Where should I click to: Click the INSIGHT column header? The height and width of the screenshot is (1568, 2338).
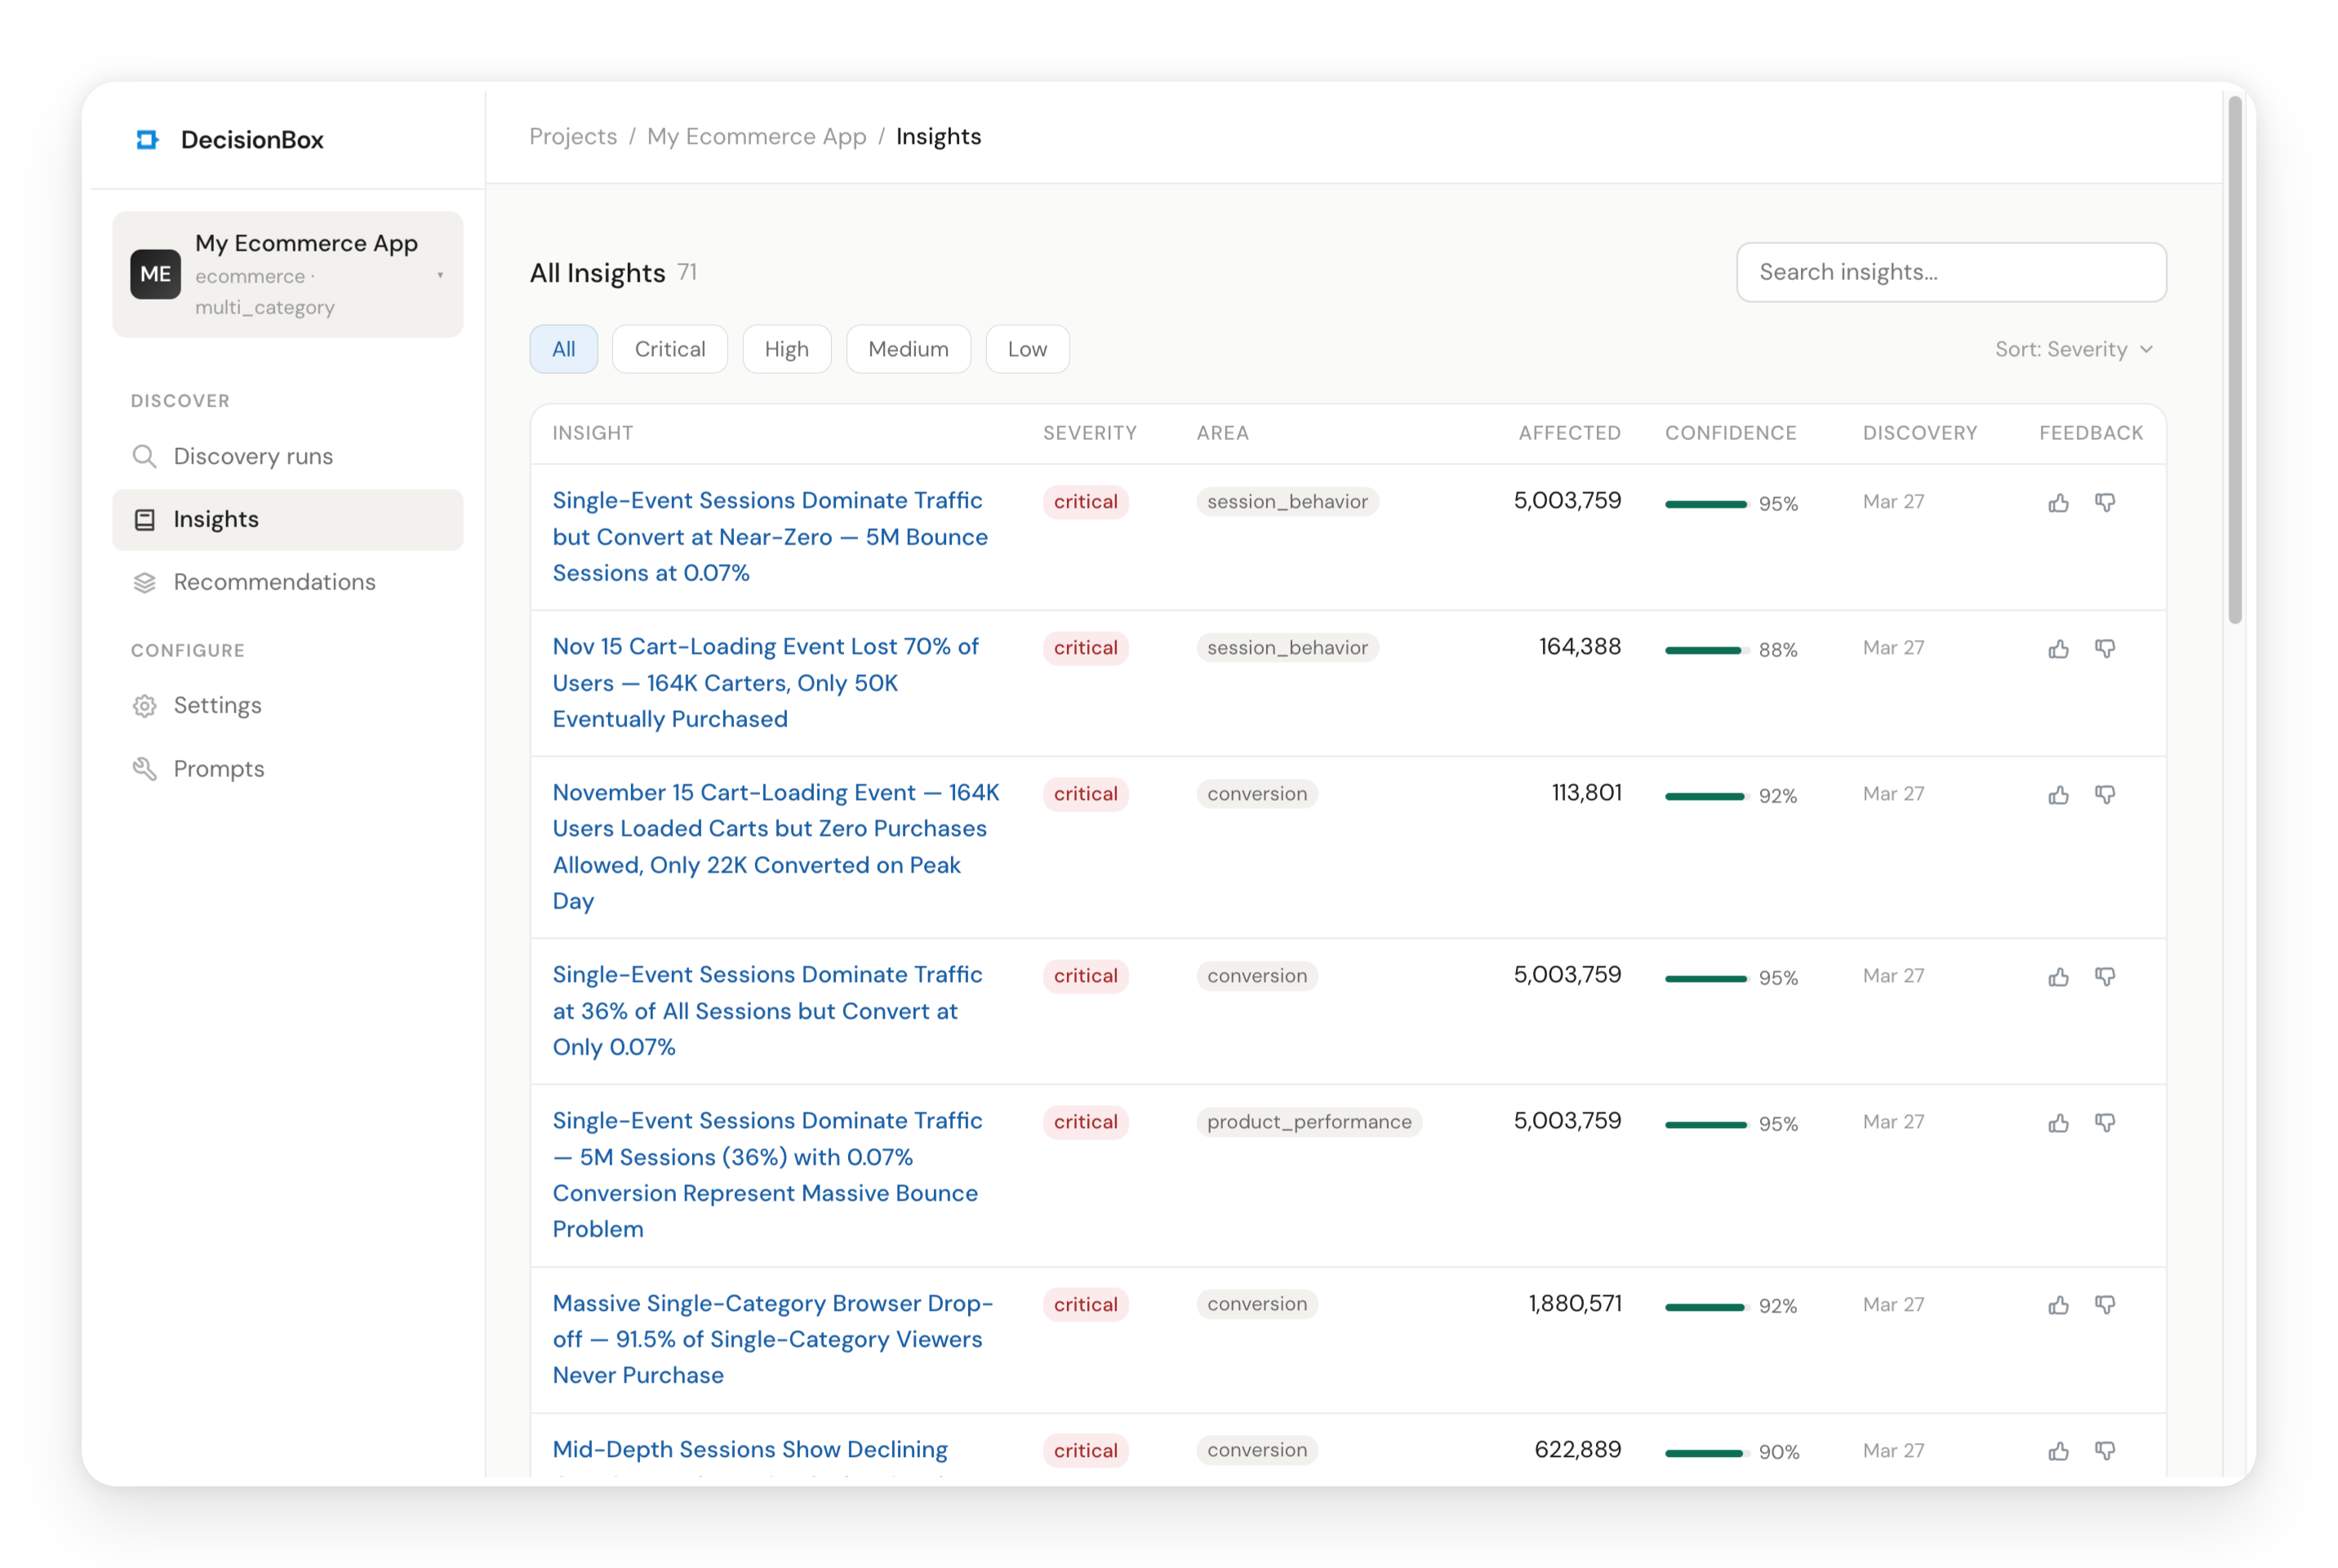pyautogui.click(x=592, y=433)
